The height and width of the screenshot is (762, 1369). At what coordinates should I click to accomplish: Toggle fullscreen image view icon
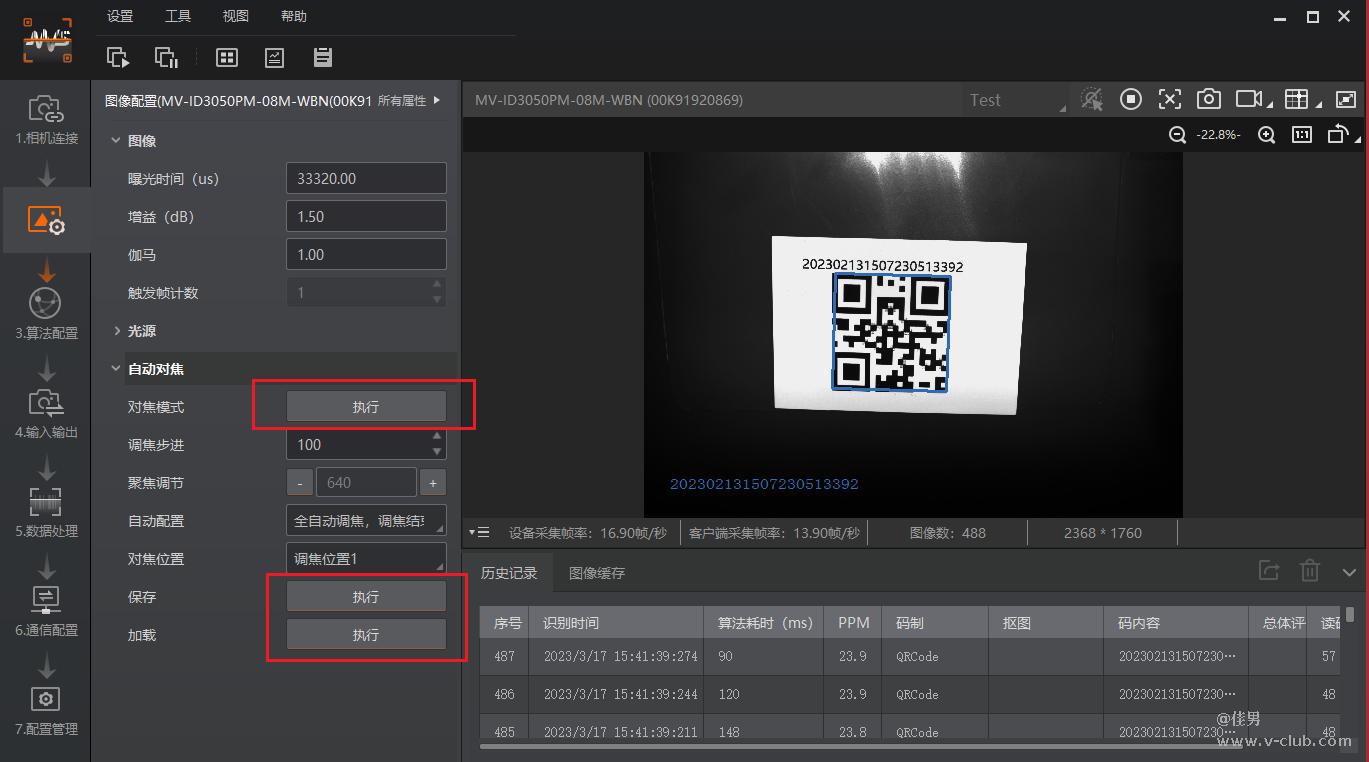pos(1346,99)
